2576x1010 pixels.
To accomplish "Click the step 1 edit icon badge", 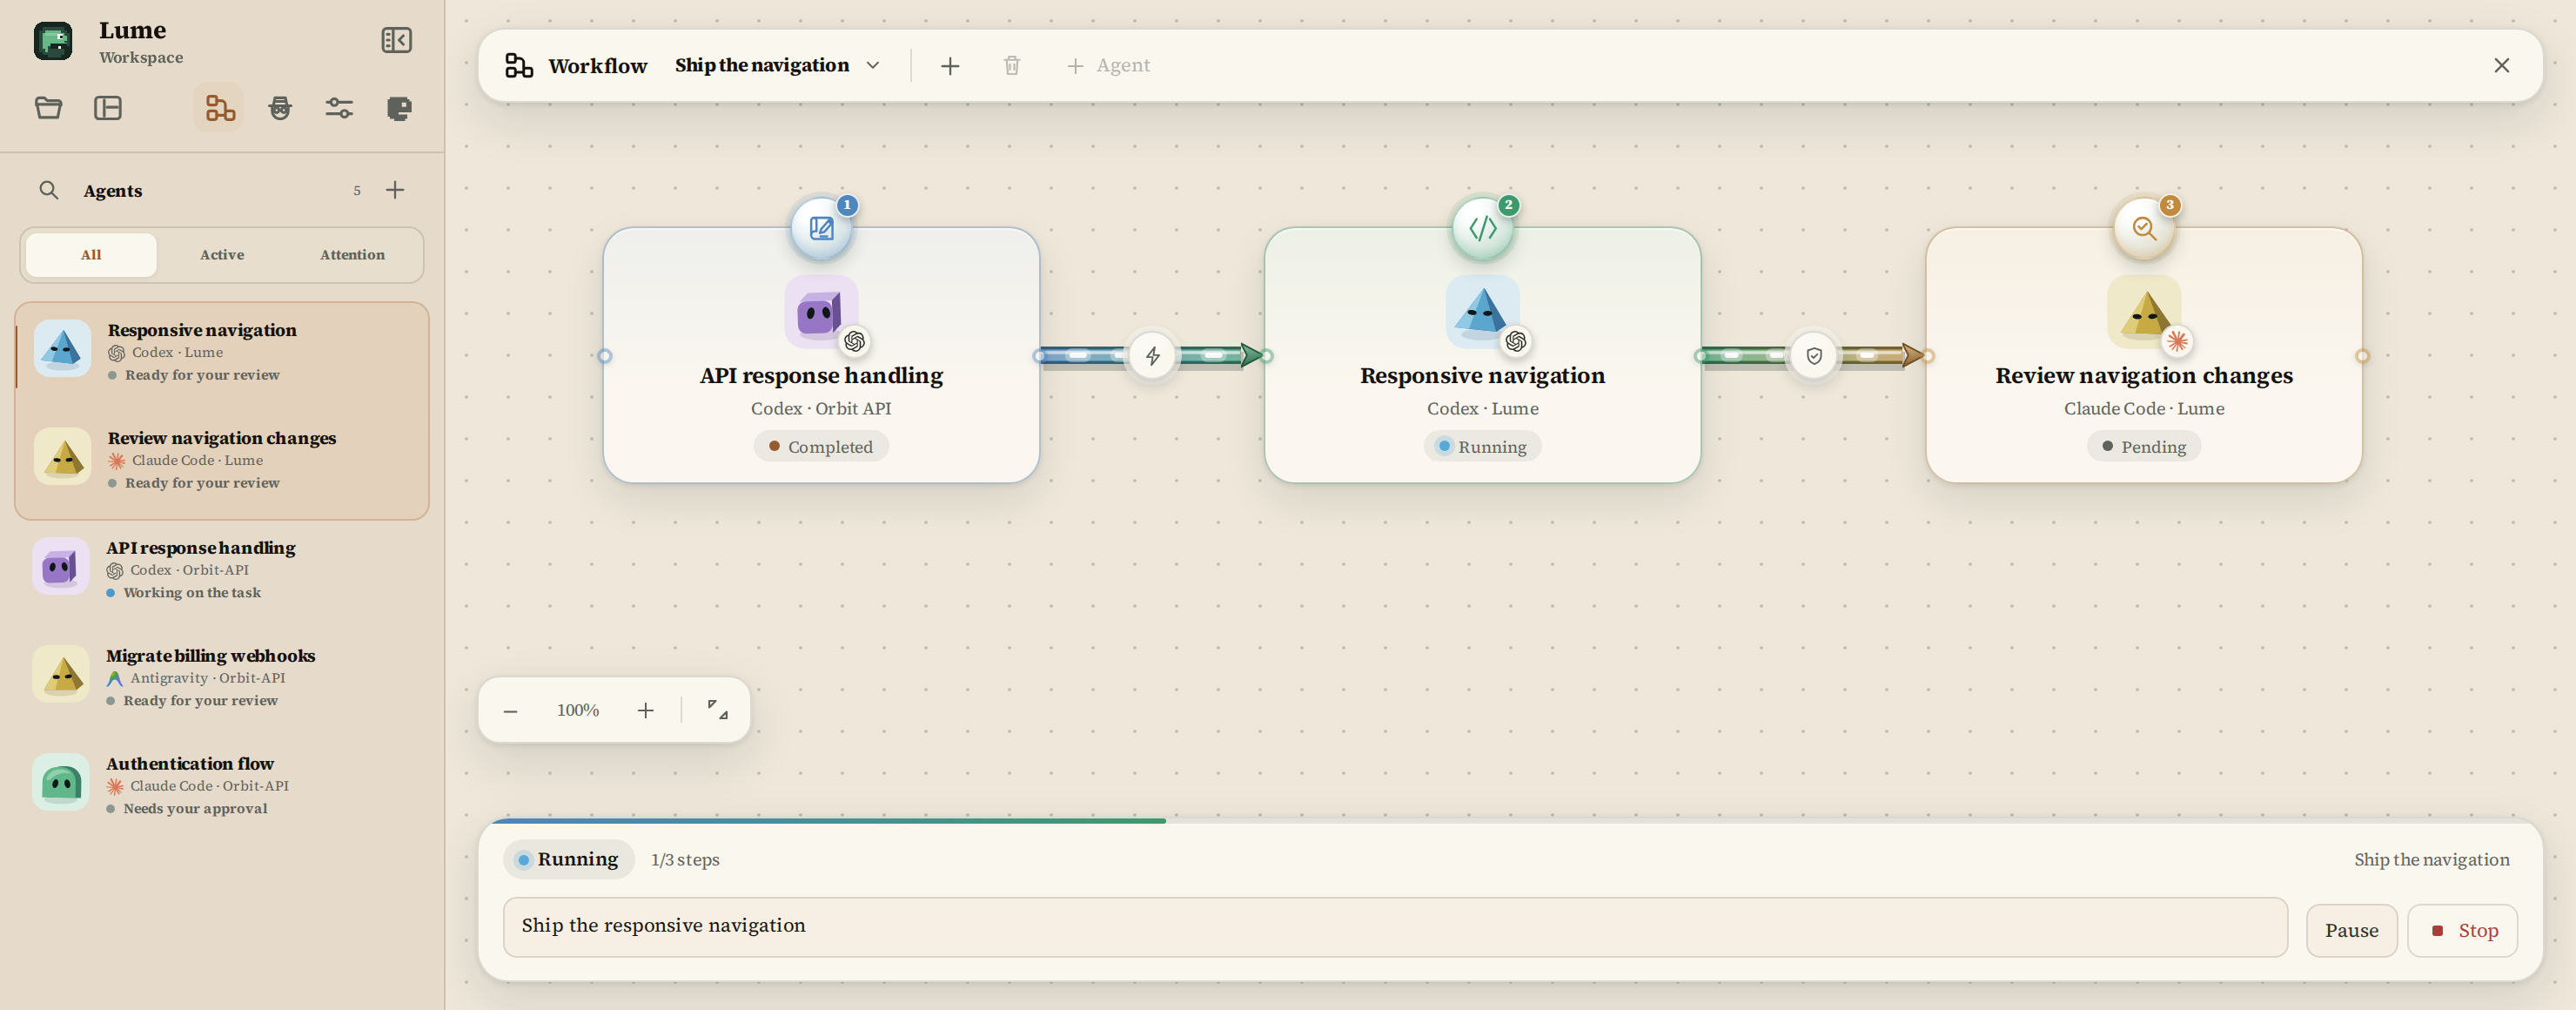I will pyautogui.click(x=821, y=228).
